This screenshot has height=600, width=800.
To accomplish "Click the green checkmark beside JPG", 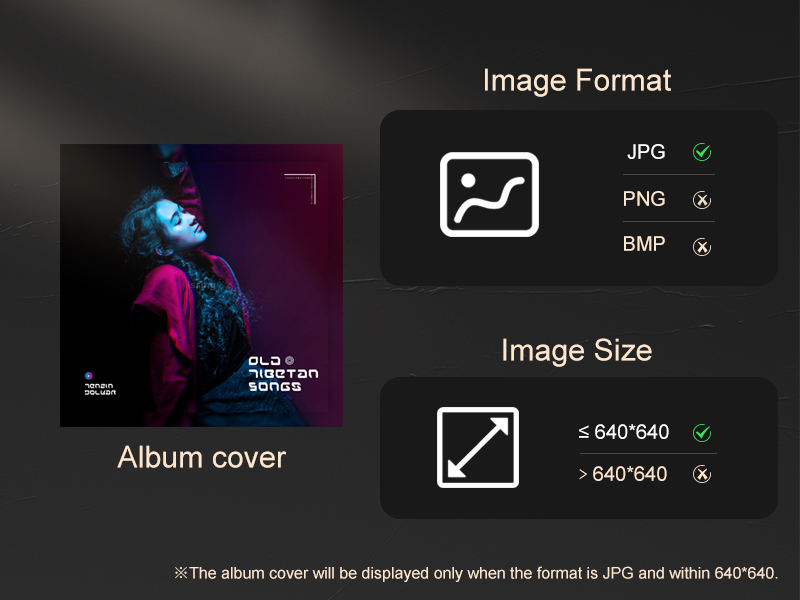I will (x=702, y=152).
